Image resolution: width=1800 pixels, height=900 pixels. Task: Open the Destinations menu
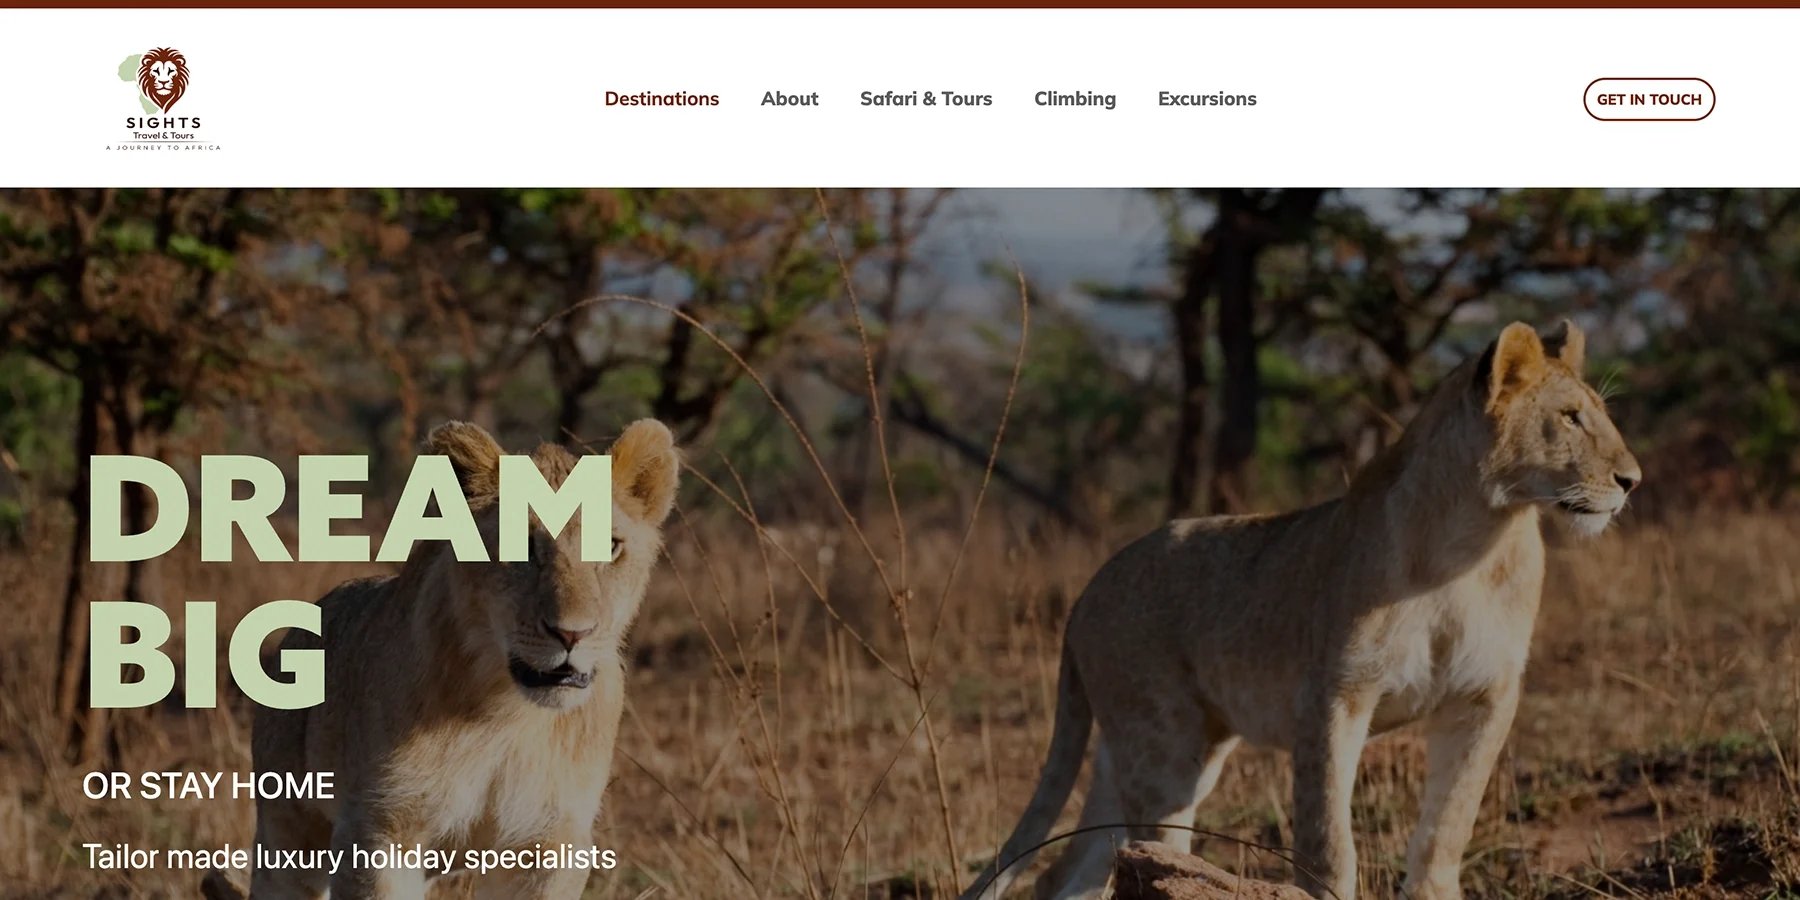tap(662, 99)
